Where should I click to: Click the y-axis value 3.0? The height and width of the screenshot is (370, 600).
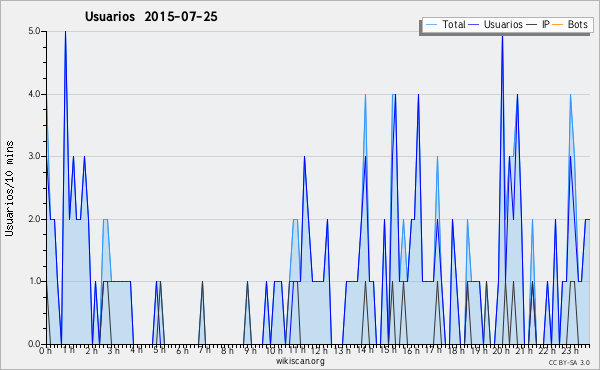click(x=34, y=156)
